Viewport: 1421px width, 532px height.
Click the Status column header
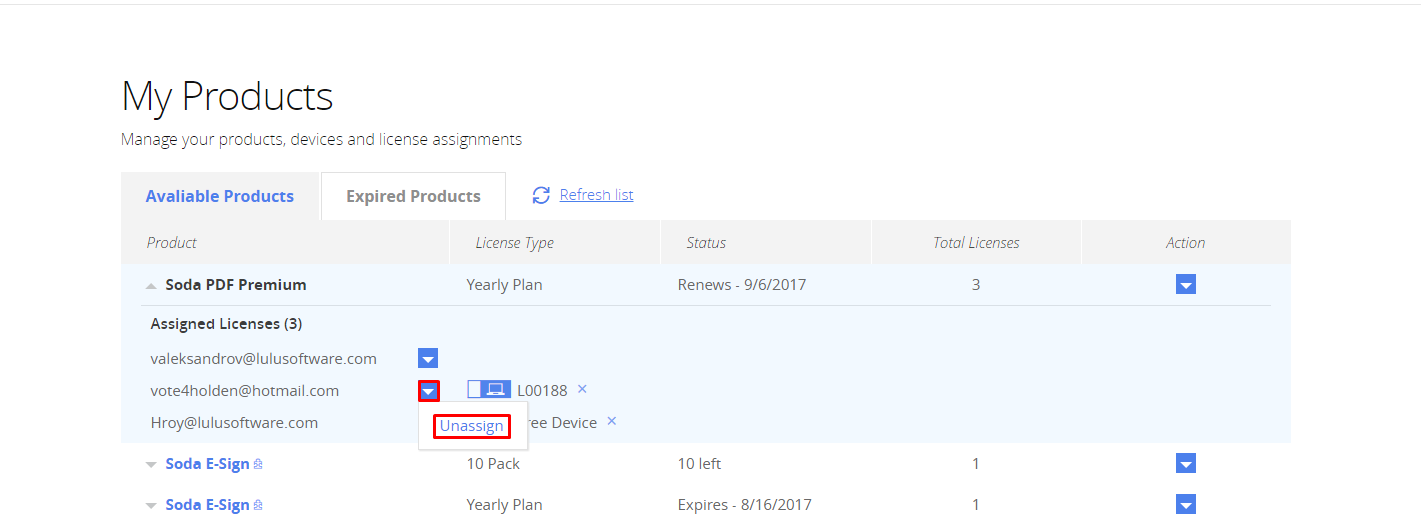point(706,243)
